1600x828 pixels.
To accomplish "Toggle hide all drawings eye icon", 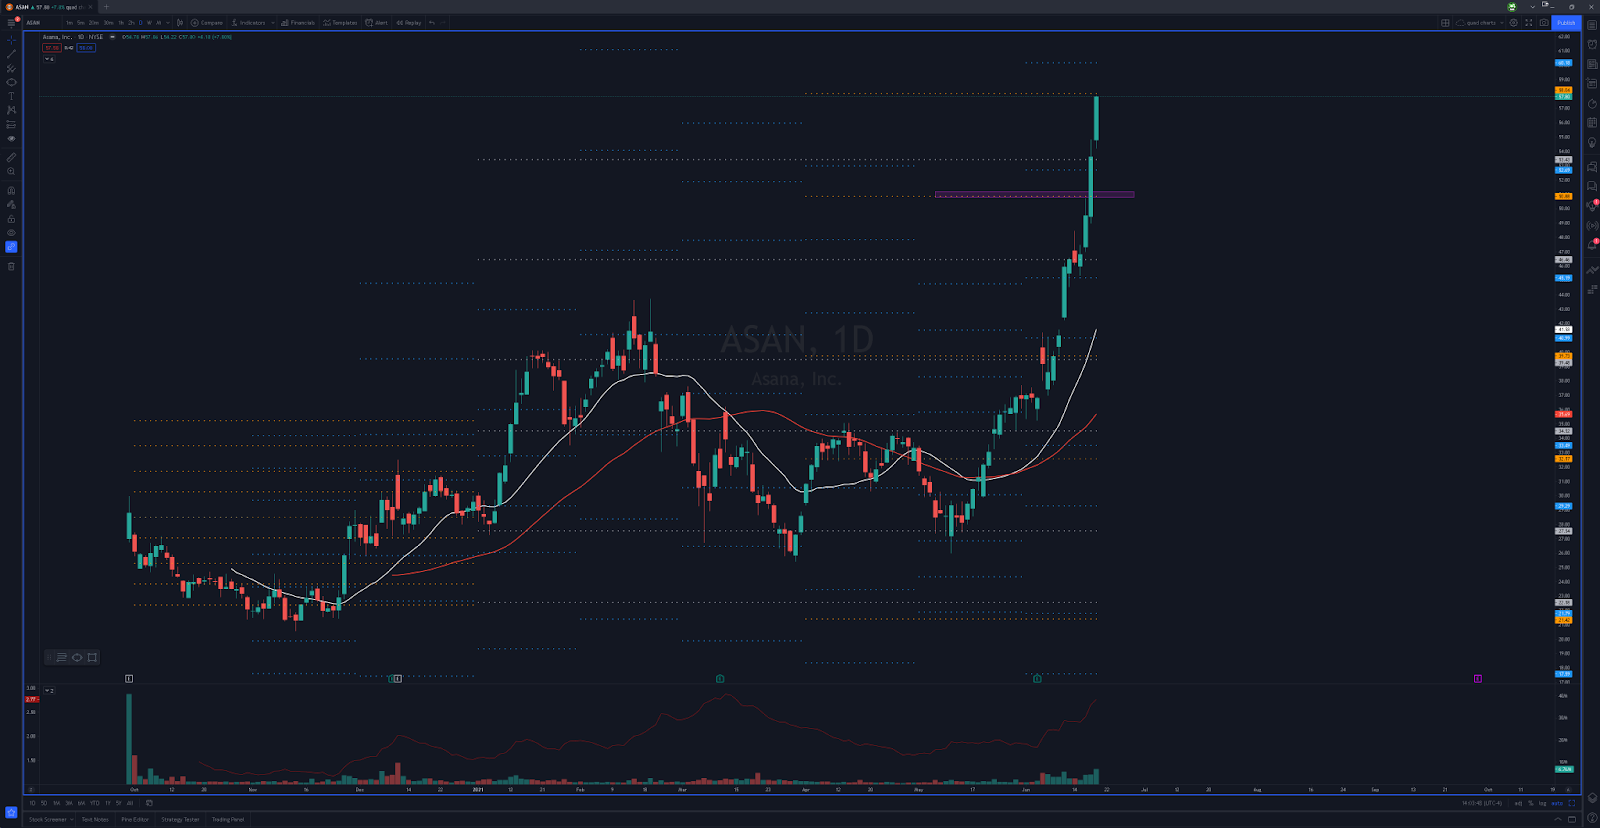I will [11, 233].
